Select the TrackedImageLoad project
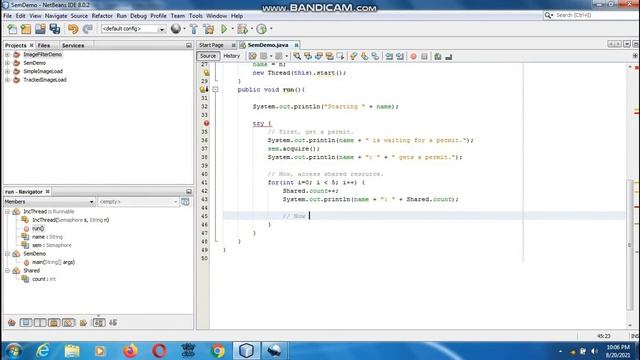 click(45, 80)
